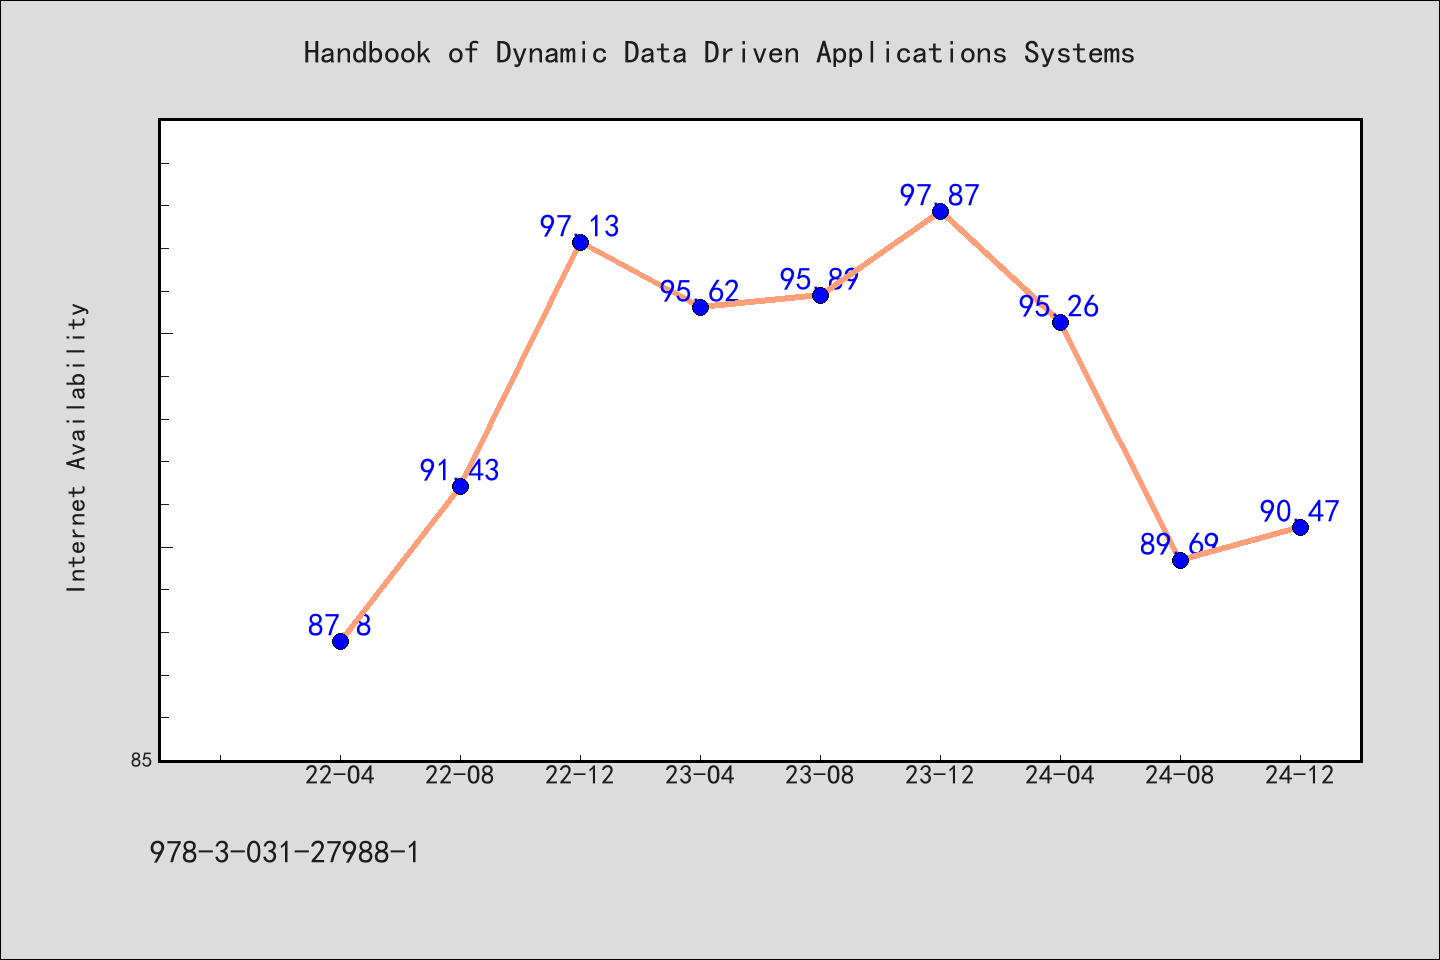Click the data point labeled 91.43
The width and height of the screenshot is (1440, 960).
coord(460,486)
